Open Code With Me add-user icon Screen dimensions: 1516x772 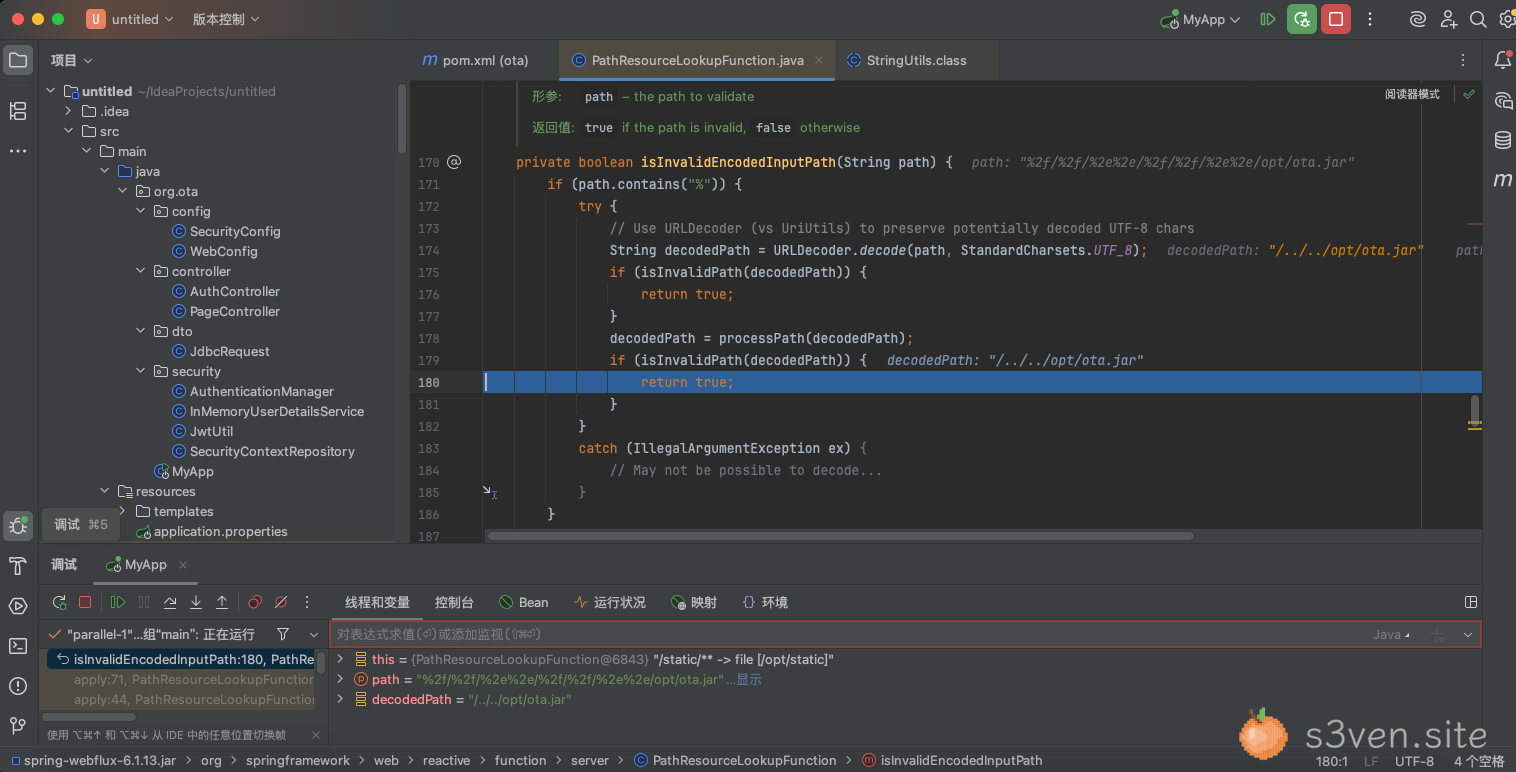tap(1449, 19)
